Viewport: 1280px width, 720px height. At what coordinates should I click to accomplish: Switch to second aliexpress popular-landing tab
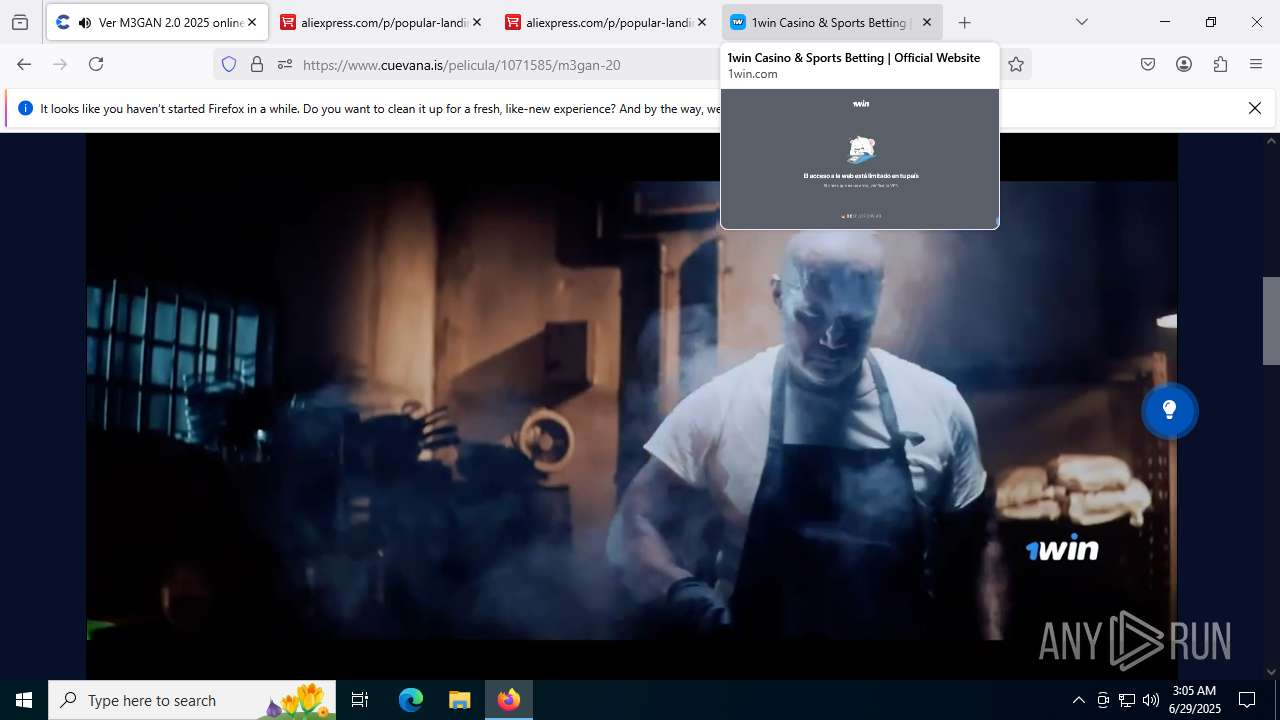click(x=606, y=22)
